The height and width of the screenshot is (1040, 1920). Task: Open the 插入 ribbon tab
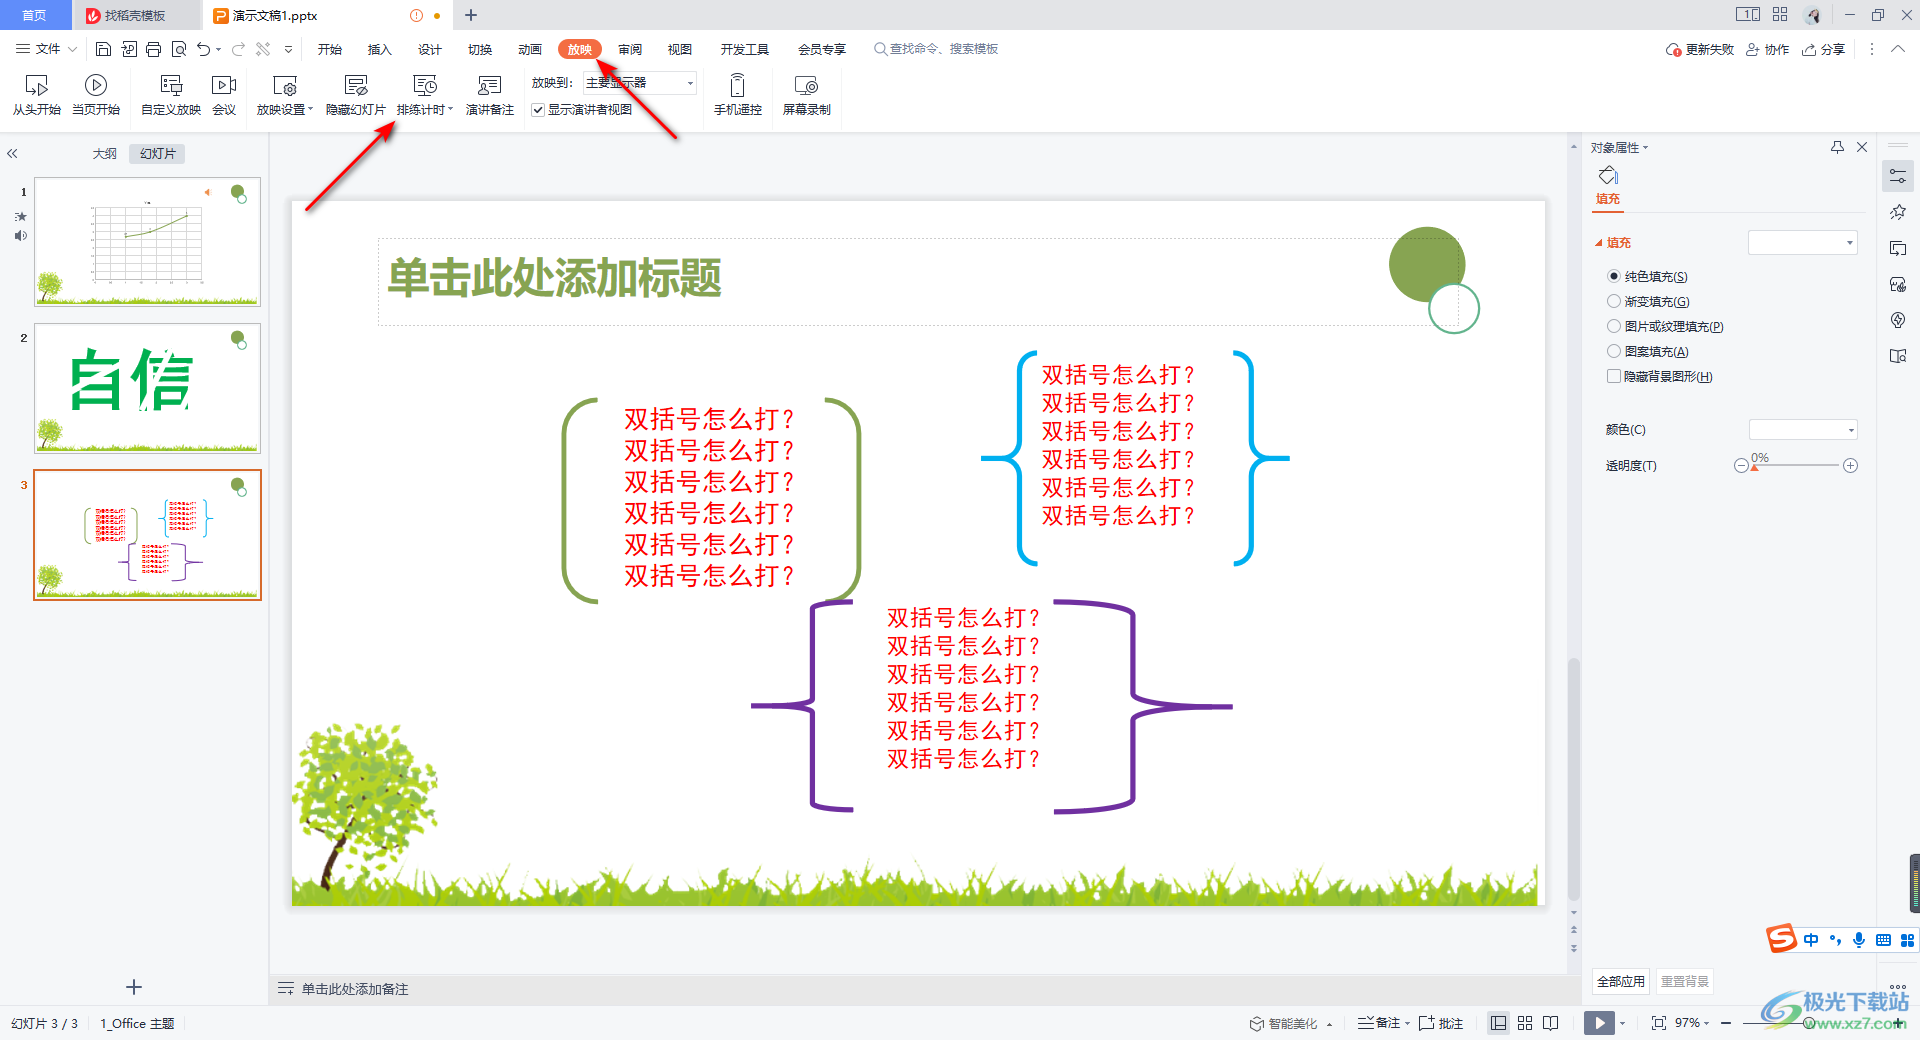(379, 49)
